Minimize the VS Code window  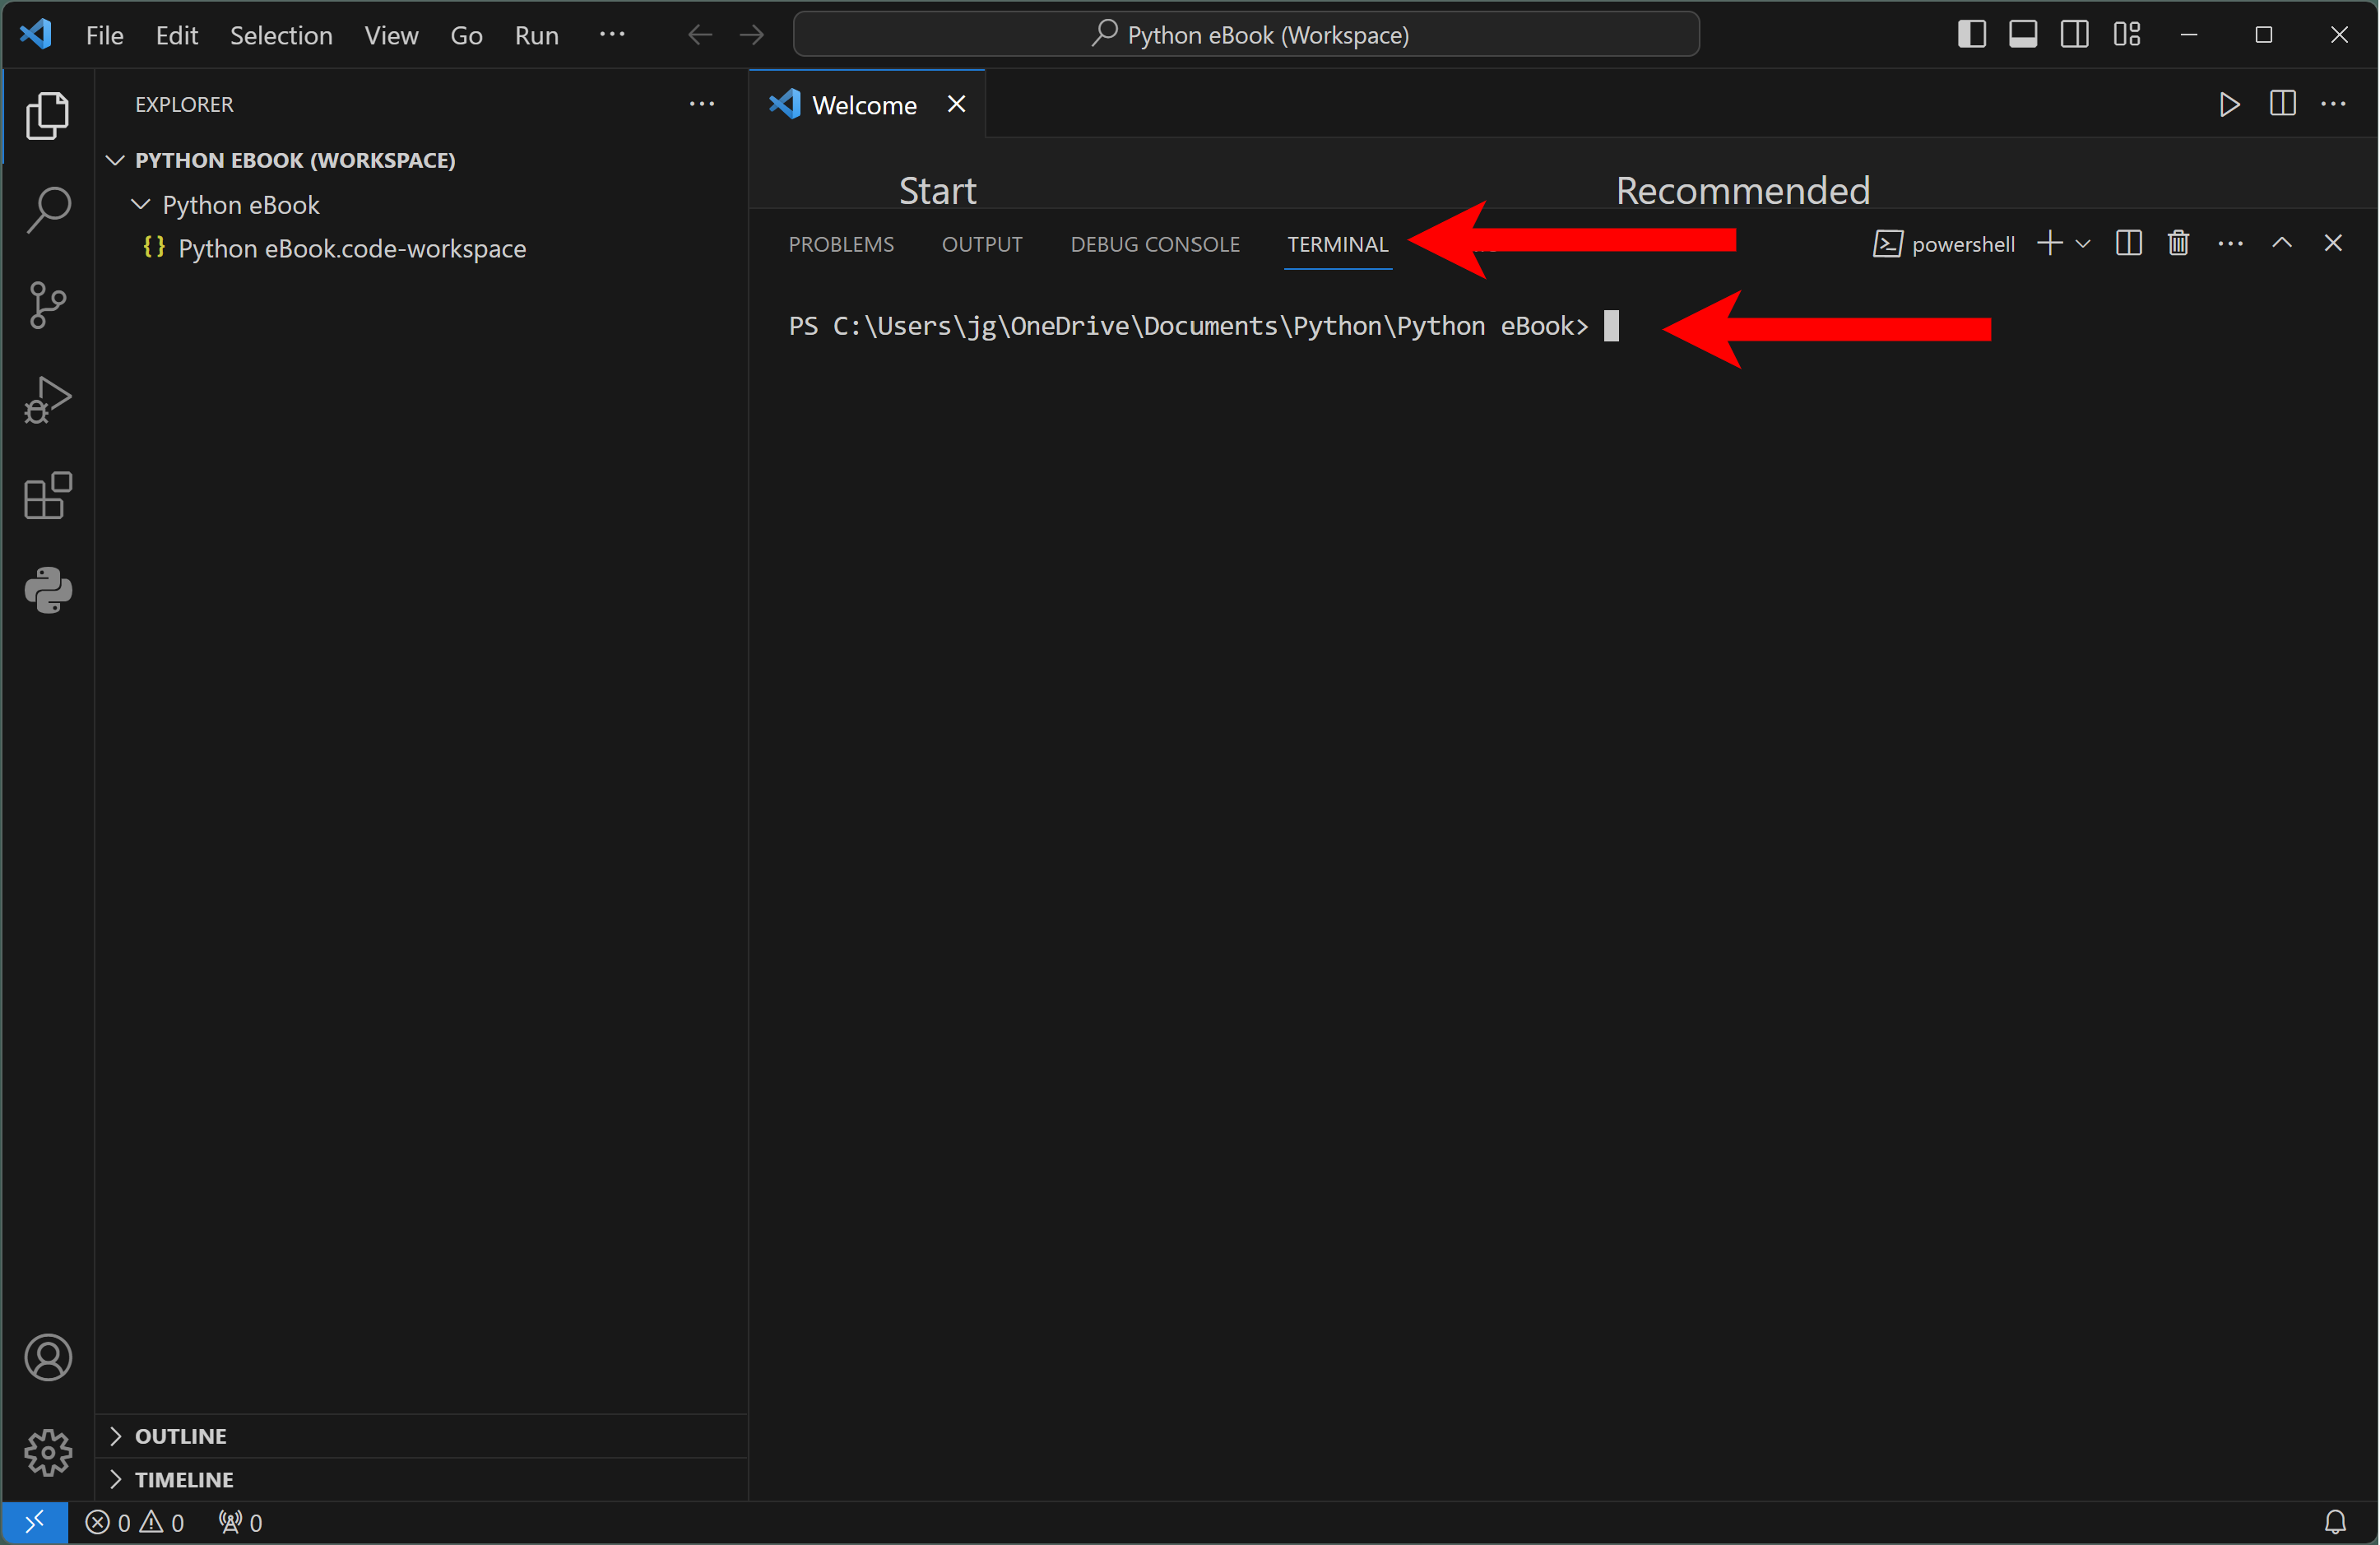(x=2189, y=35)
